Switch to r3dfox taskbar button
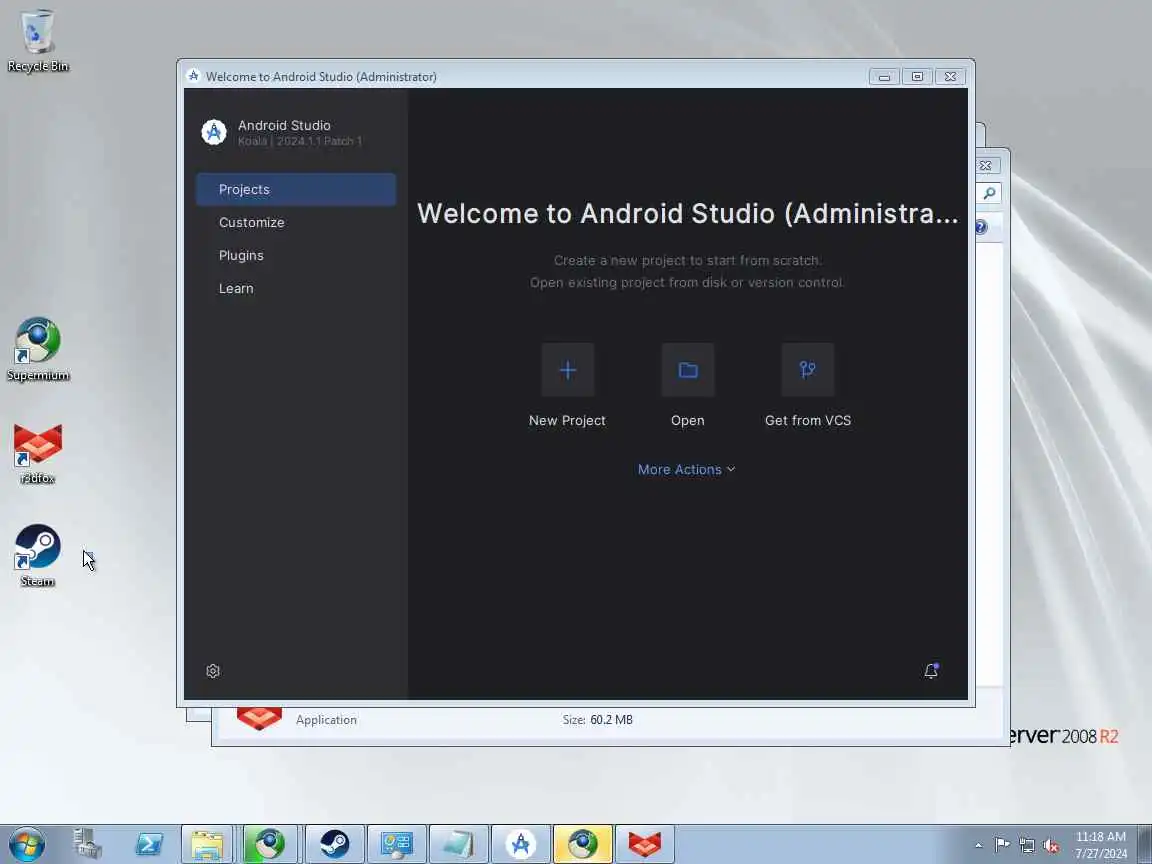The width and height of the screenshot is (1152, 864). pos(644,844)
